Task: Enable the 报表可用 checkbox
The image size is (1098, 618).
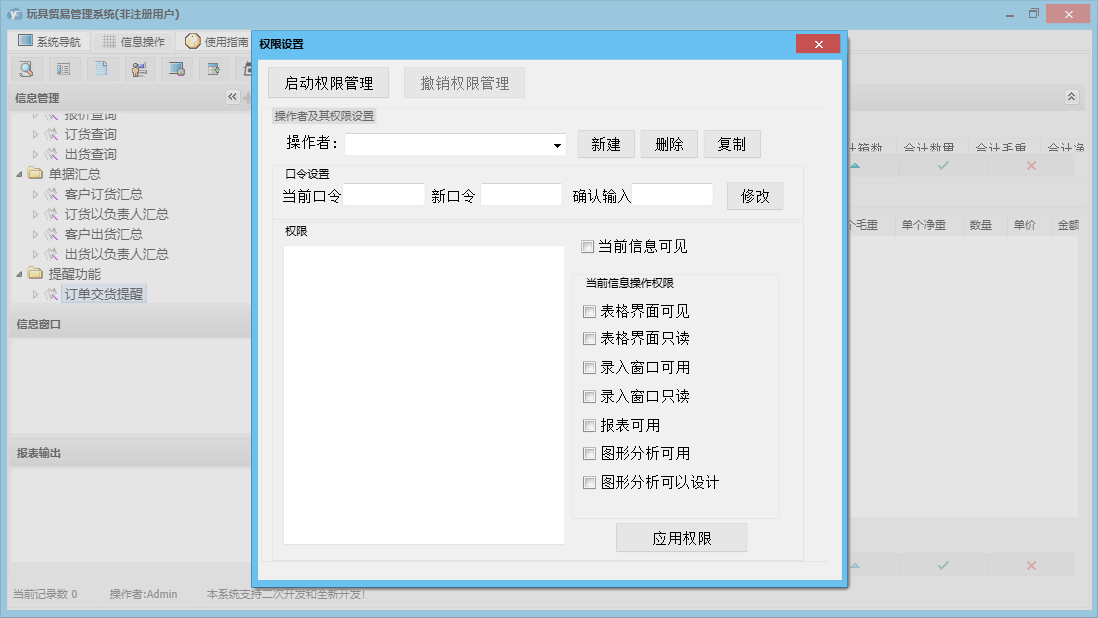Action: (590, 426)
